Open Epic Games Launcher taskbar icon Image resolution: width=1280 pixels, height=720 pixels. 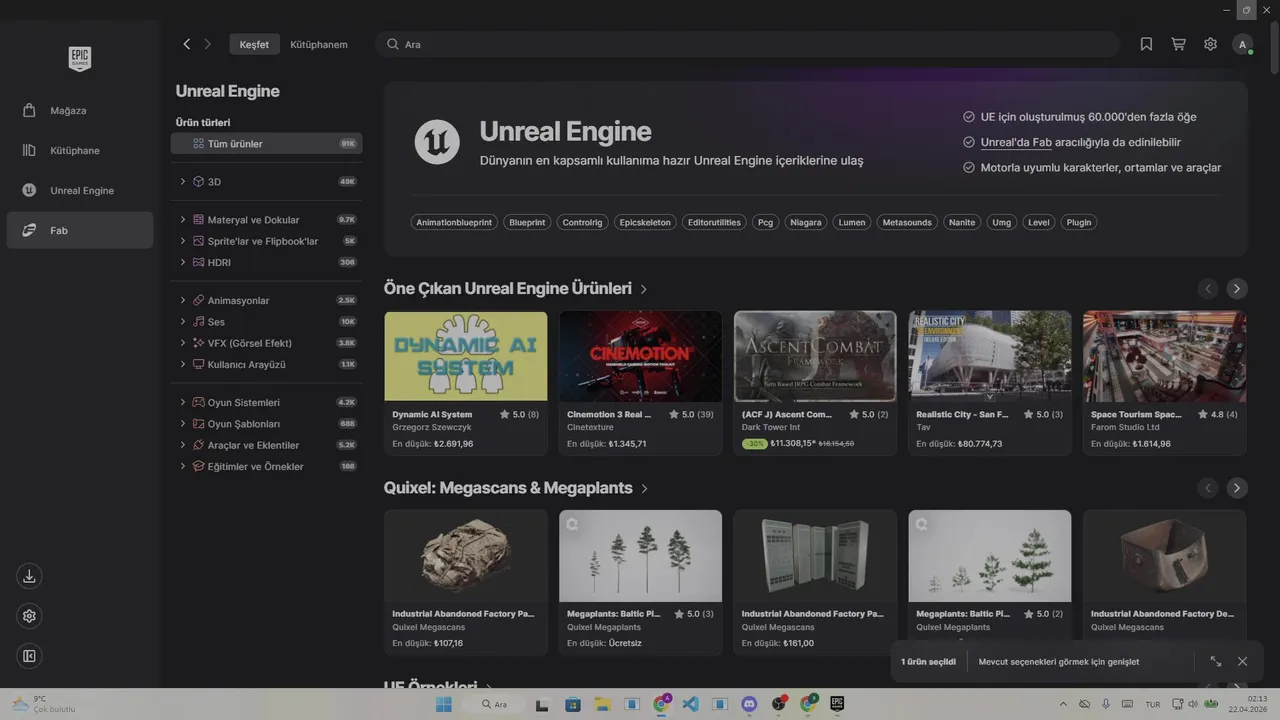tap(837, 704)
